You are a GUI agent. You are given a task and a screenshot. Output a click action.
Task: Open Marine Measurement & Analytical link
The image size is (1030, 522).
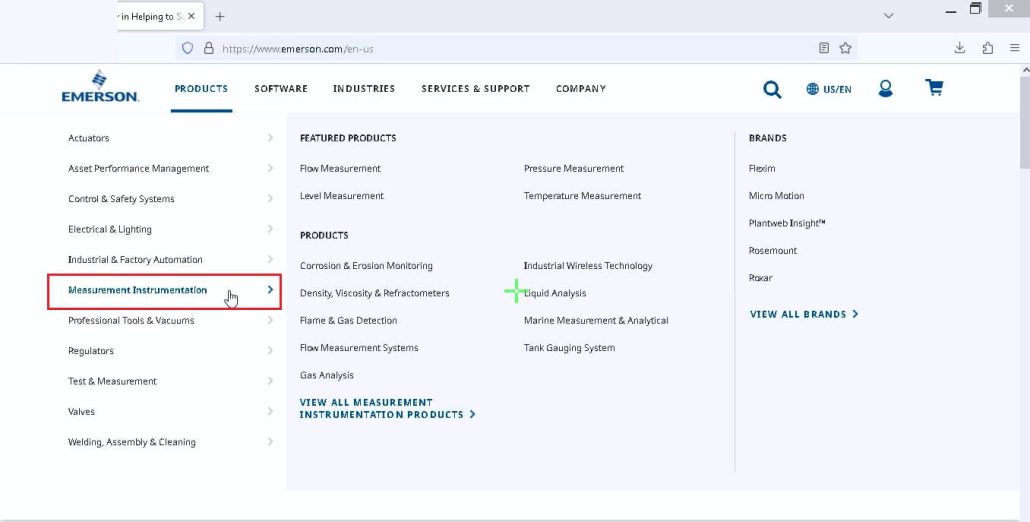click(x=596, y=320)
